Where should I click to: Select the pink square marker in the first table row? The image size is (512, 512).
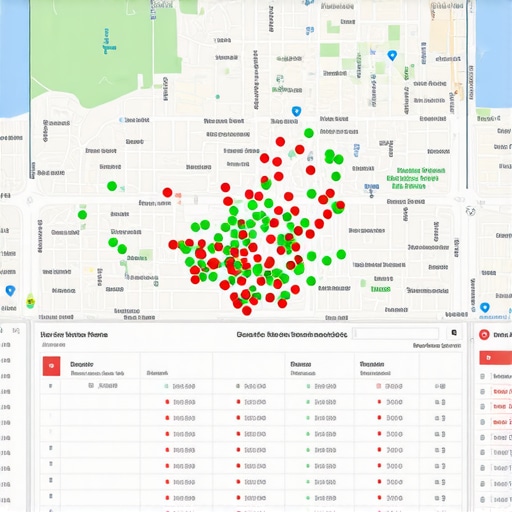point(378,386)
